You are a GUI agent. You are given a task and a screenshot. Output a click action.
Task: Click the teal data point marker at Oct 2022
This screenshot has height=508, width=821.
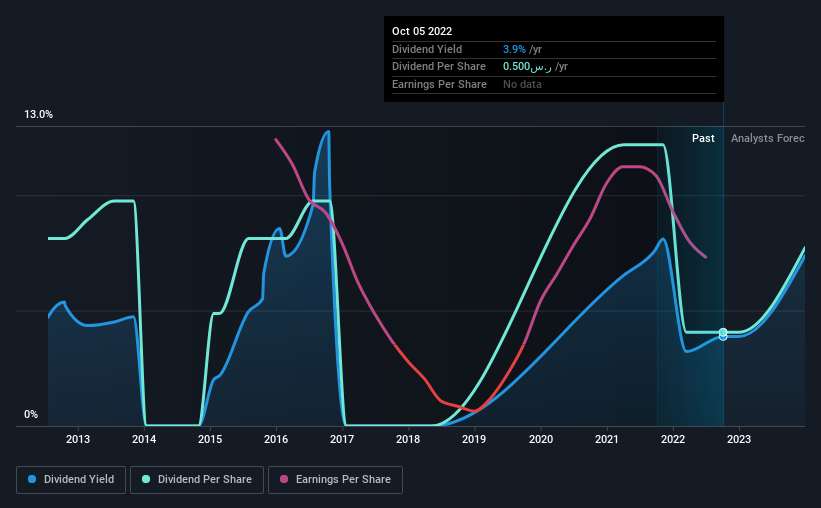point(723,332)
